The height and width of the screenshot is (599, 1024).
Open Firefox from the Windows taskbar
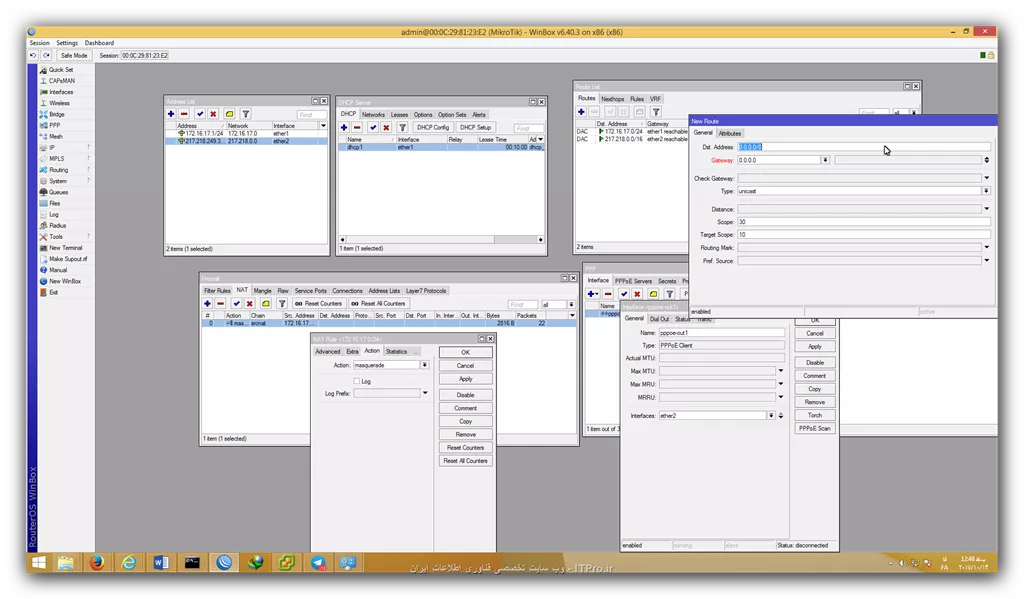97,562
